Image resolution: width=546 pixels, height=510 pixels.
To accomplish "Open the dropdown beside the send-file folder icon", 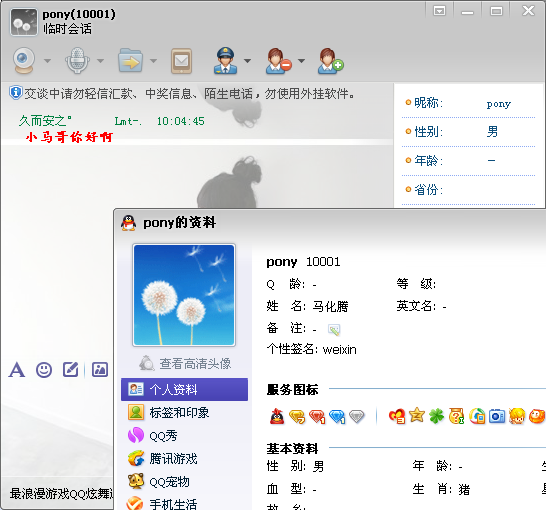I will coord(153,61).
